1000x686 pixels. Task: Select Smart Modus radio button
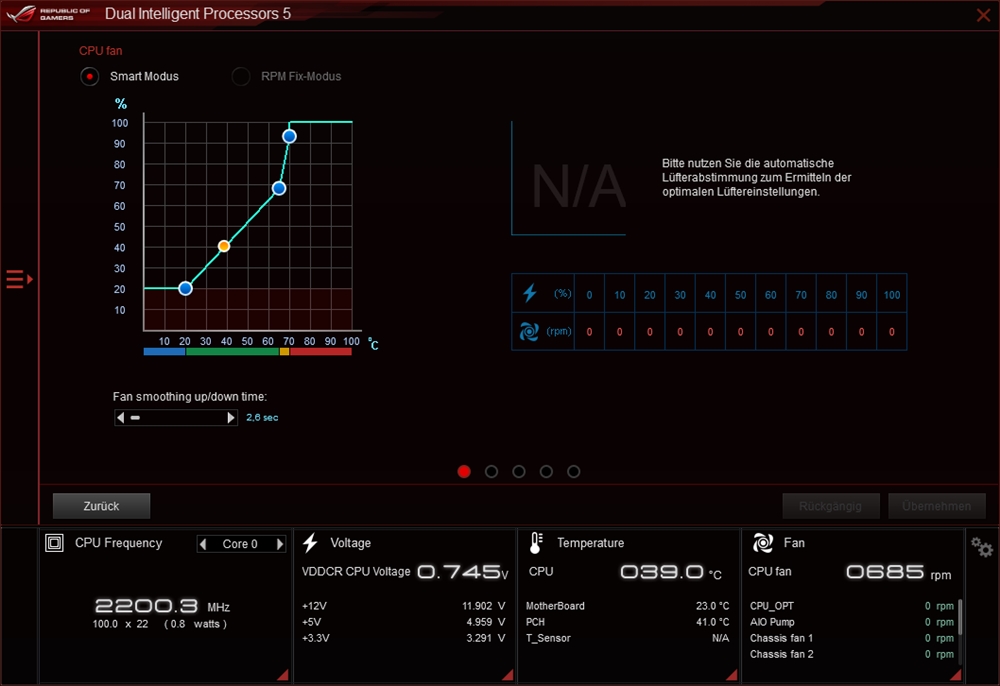point(90,76)
